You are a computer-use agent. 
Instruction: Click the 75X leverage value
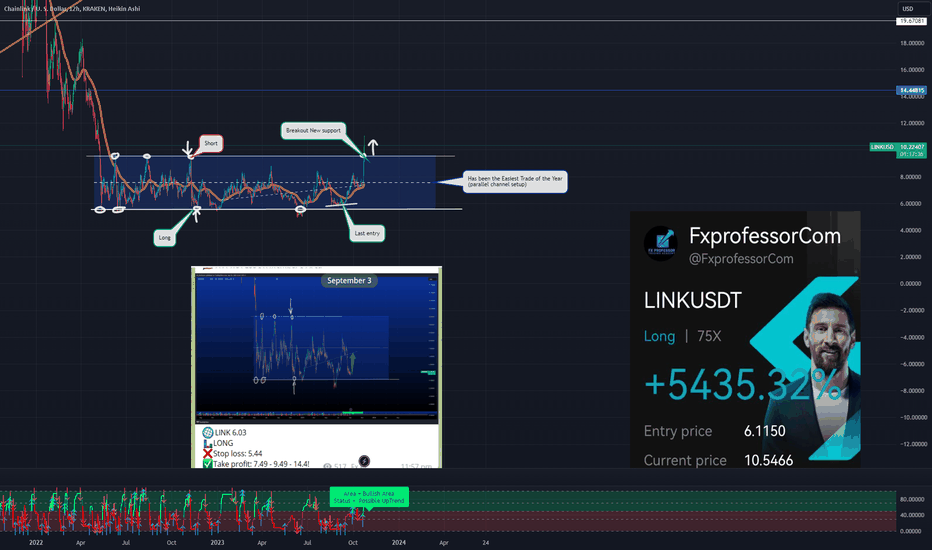pos(709,337)
